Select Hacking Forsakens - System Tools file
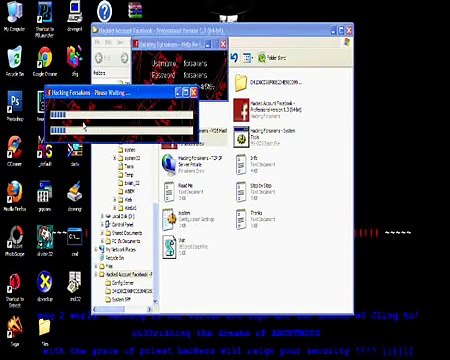This screenshot has width=450, height=360. [x=264, y=137]
